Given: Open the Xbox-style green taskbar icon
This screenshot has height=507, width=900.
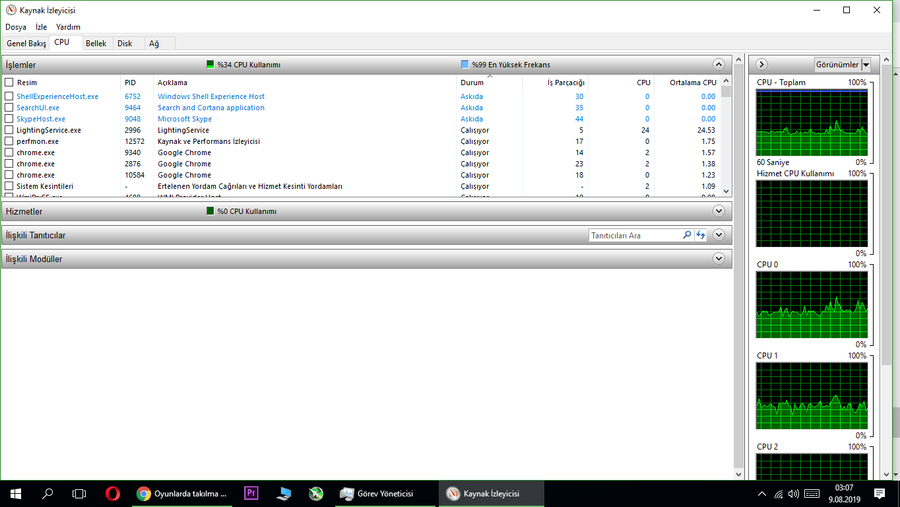Looking at the screenshot, I should pyautogui.click(x=316, y=493).
